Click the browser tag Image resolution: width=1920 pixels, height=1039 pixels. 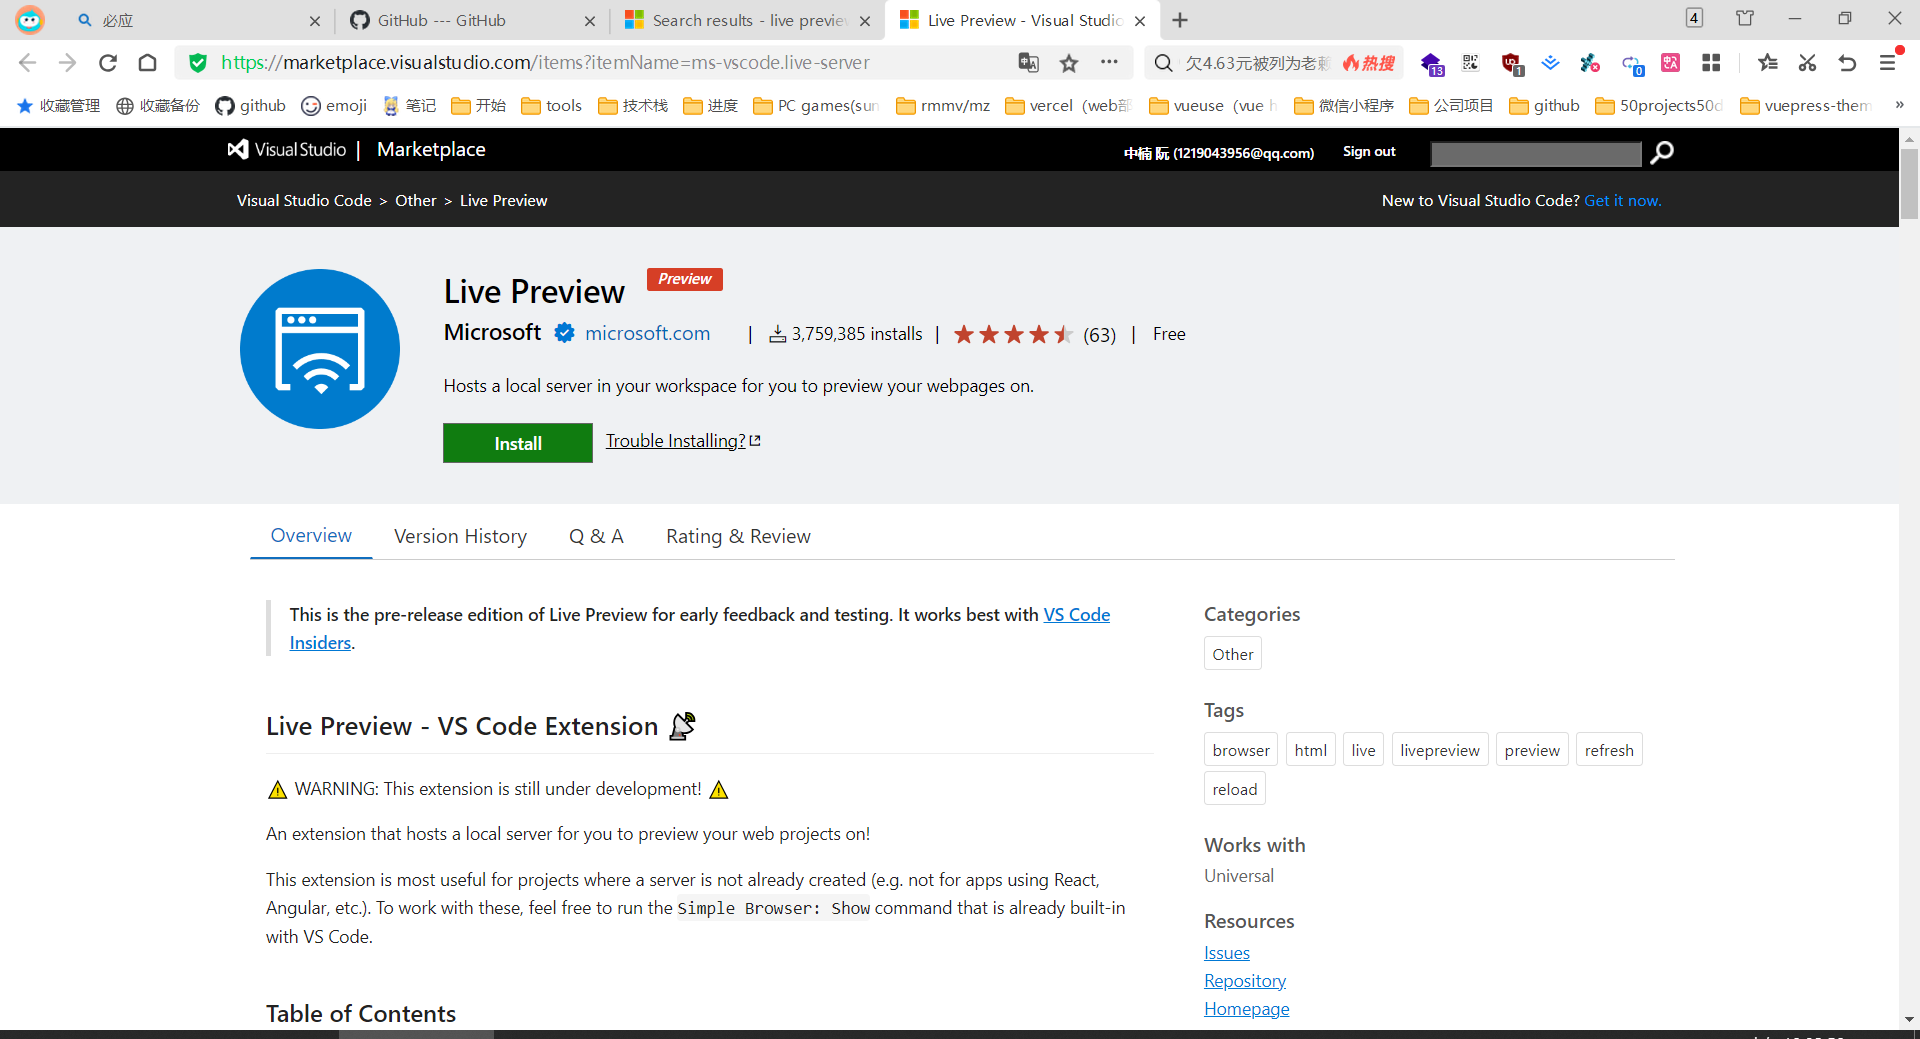1241,750
